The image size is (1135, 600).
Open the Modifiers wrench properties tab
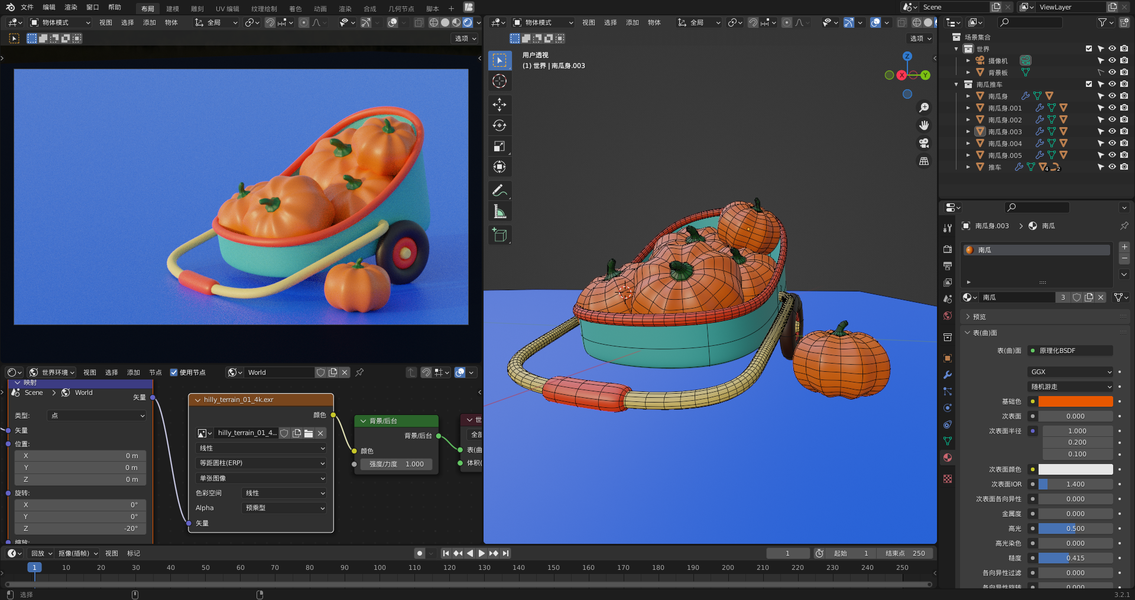(948, 375)
